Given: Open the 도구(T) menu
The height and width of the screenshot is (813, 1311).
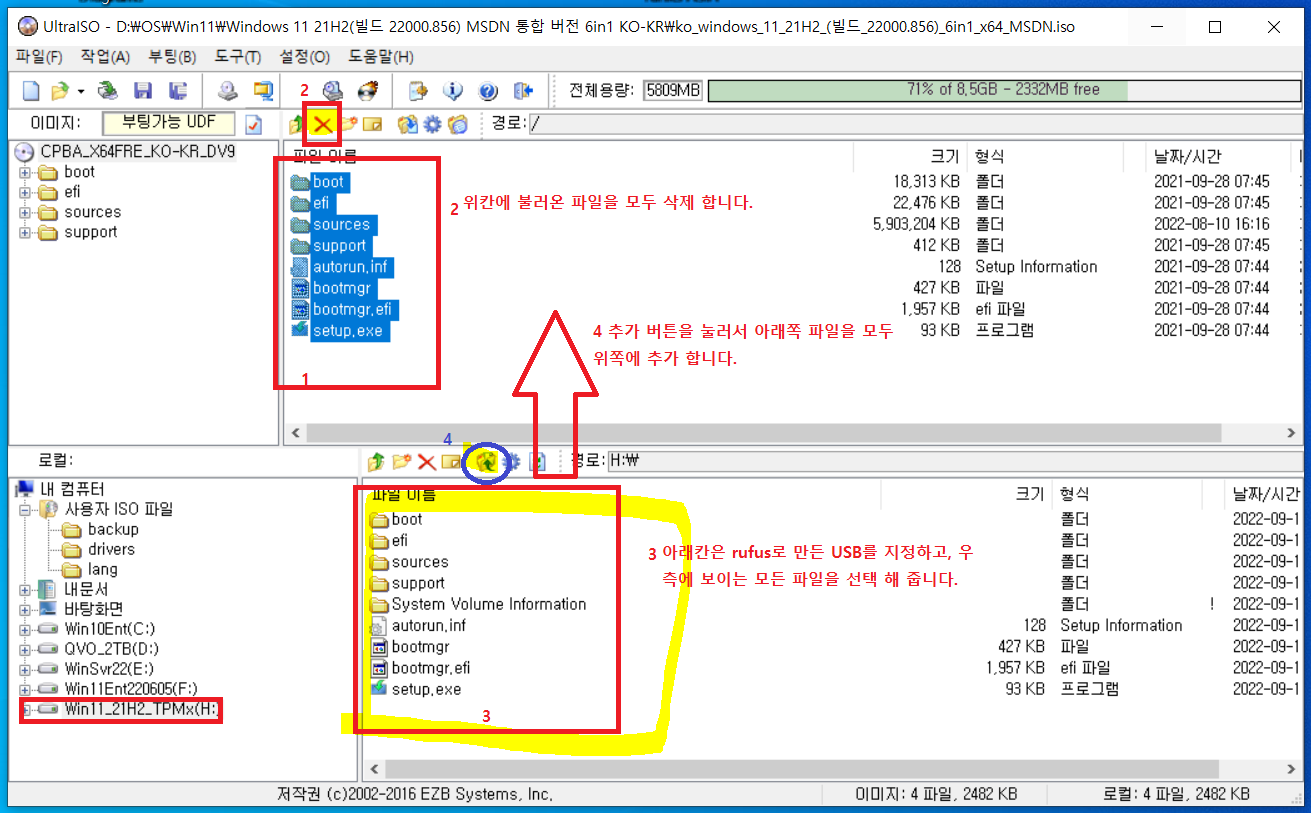Looking at the screenshot, I should [x=238, y=57].
